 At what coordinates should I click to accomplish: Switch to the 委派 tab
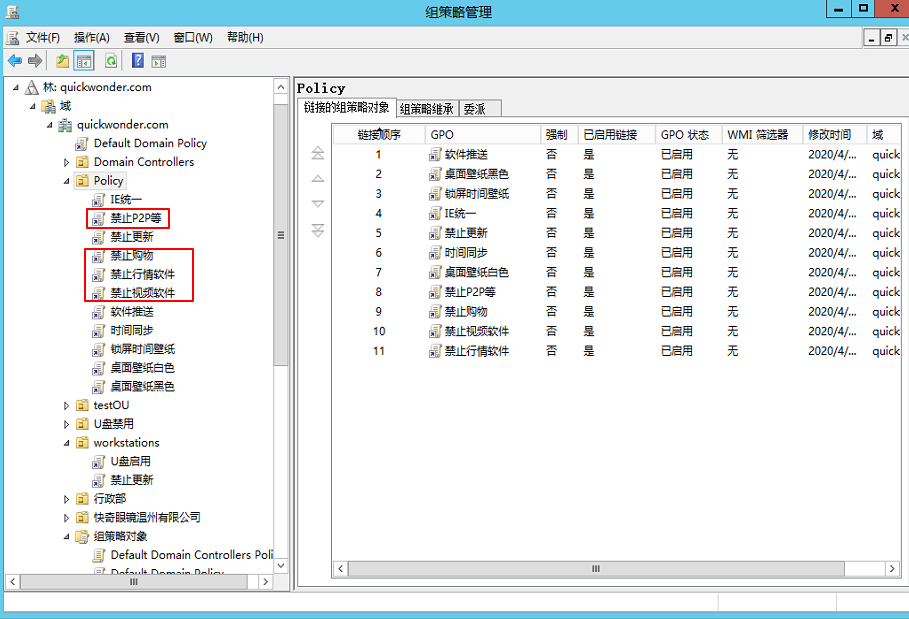[x=474, y=108]
